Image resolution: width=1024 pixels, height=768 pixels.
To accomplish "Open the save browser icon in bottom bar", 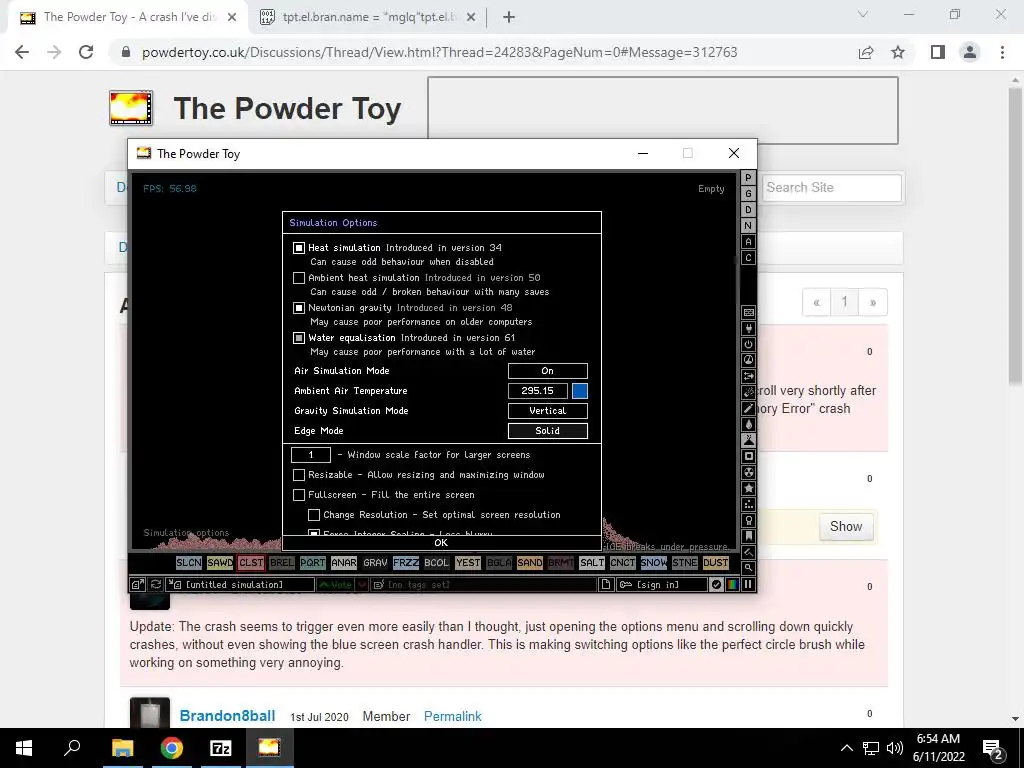I will tap(137, 584).
